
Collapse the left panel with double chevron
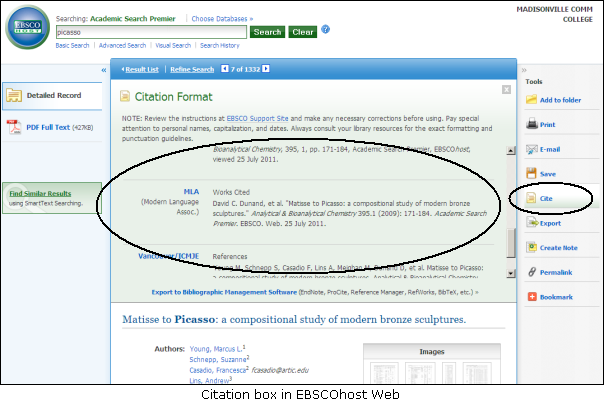coord(104,70)
